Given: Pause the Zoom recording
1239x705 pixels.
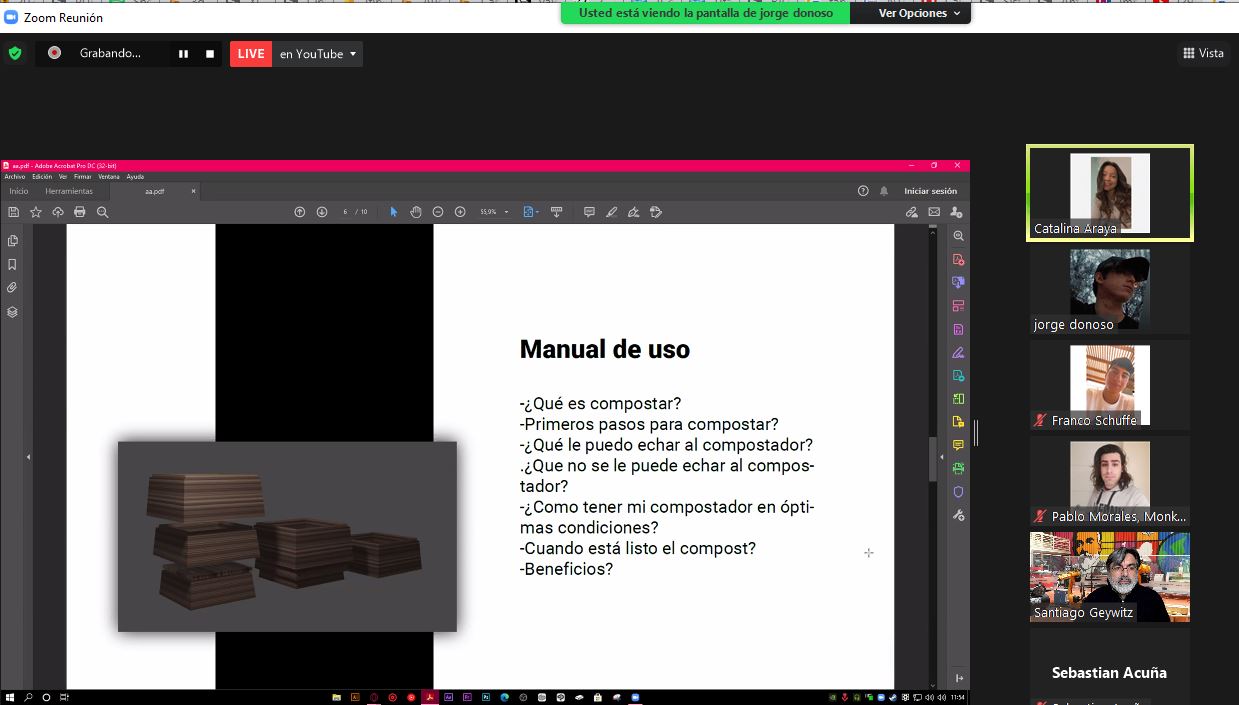Looking at the screenshot, I should [x=183, y=54].
